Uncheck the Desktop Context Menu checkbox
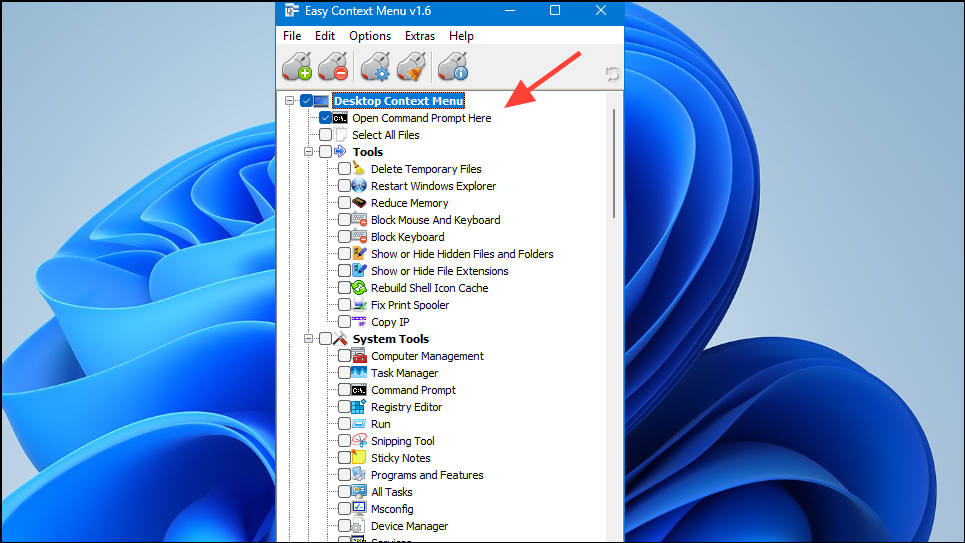 coord(306,101)
